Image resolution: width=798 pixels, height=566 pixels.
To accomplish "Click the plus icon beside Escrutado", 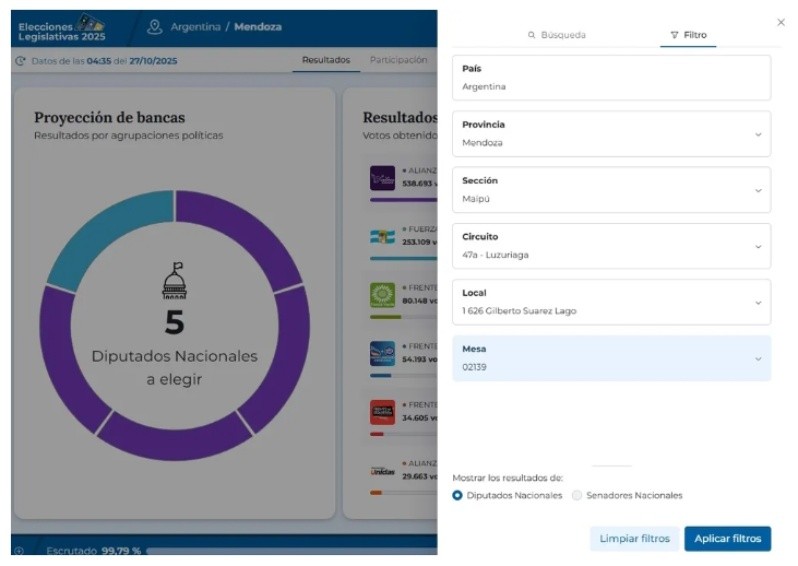I will click(x=19, y=551).
